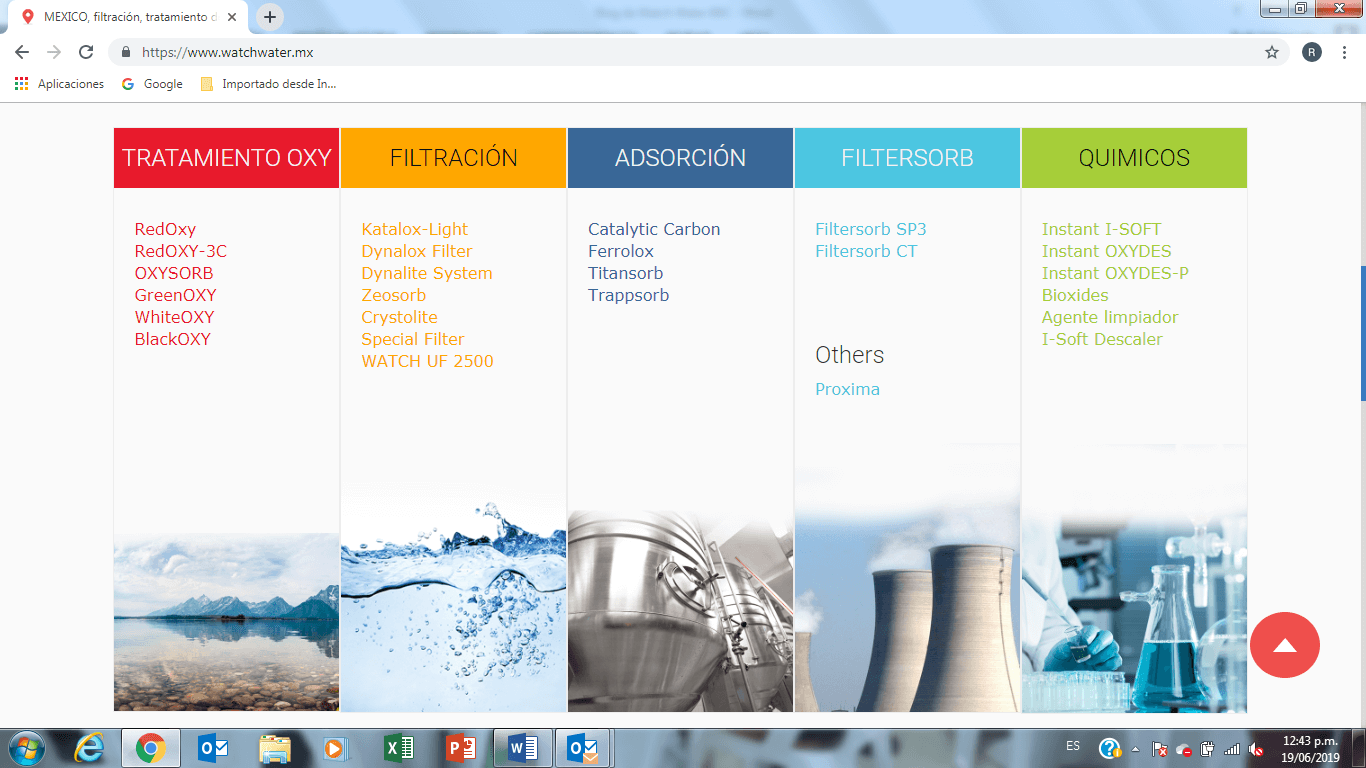
Task: Switch to Chrome in the taskbar
Action: (x=151, y=748)
